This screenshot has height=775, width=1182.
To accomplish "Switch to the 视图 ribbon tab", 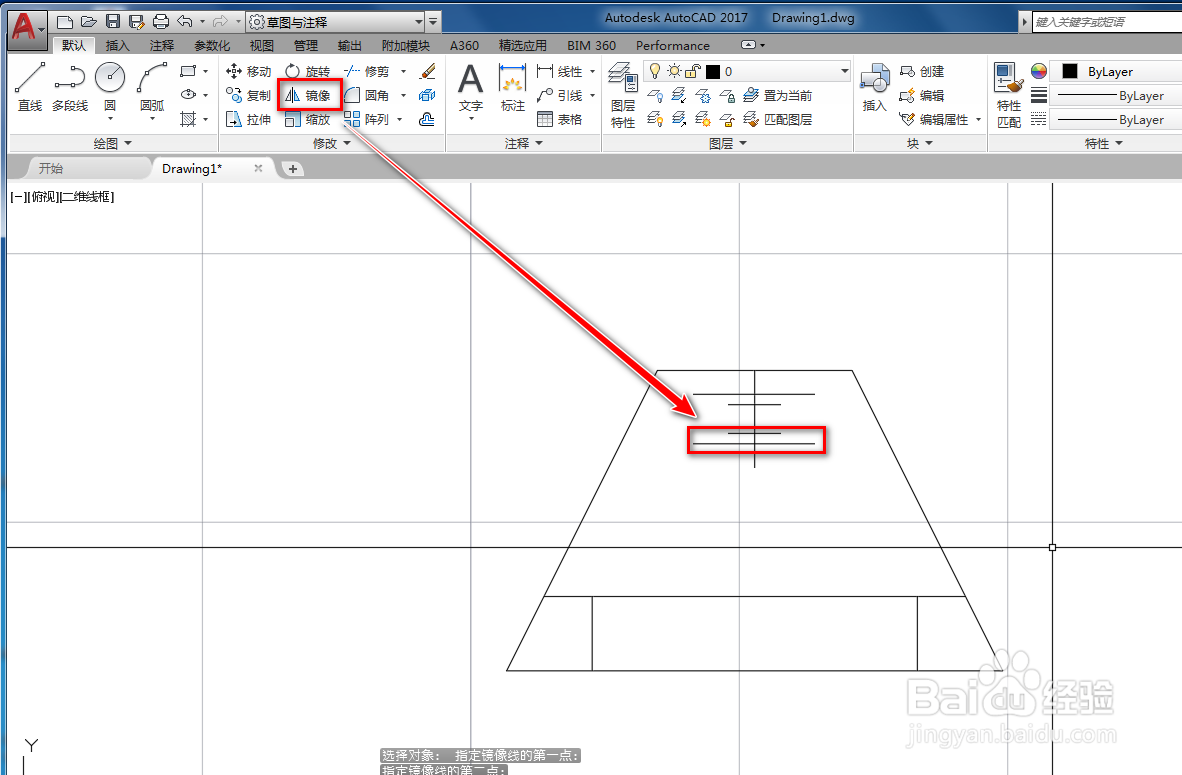I will pyautogui.click(x=262, y=45).
